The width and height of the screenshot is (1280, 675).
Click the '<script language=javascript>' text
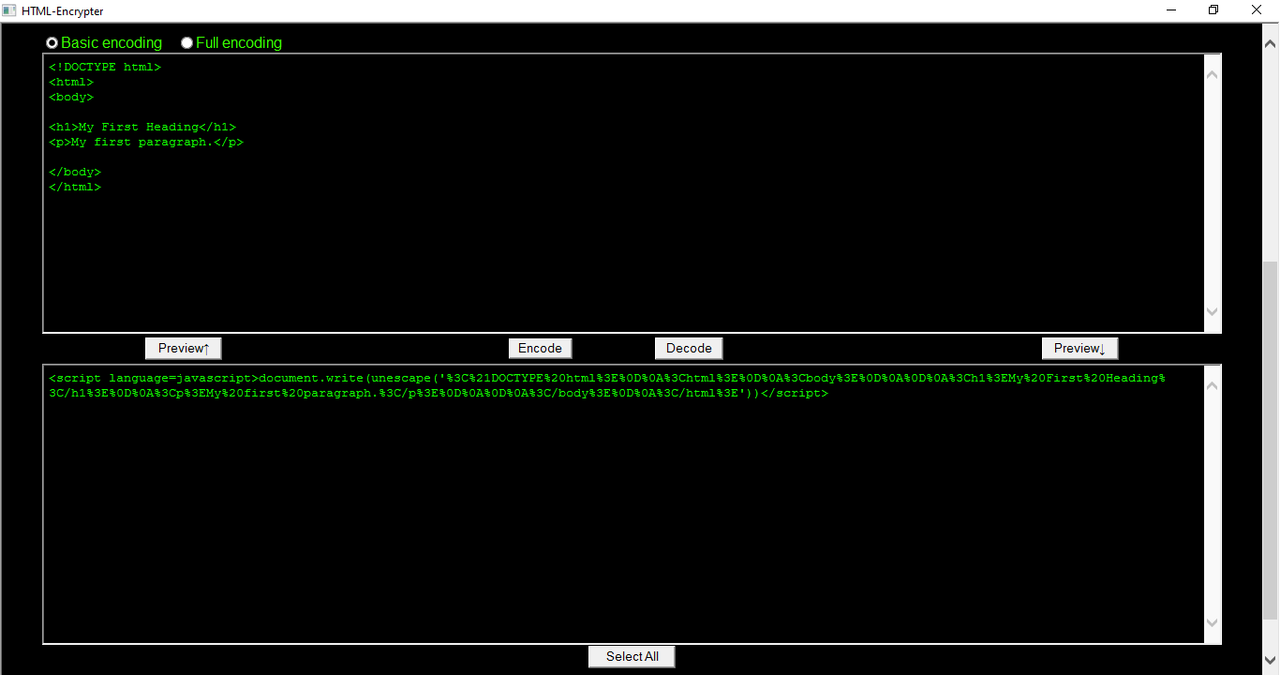coord(153,378)
